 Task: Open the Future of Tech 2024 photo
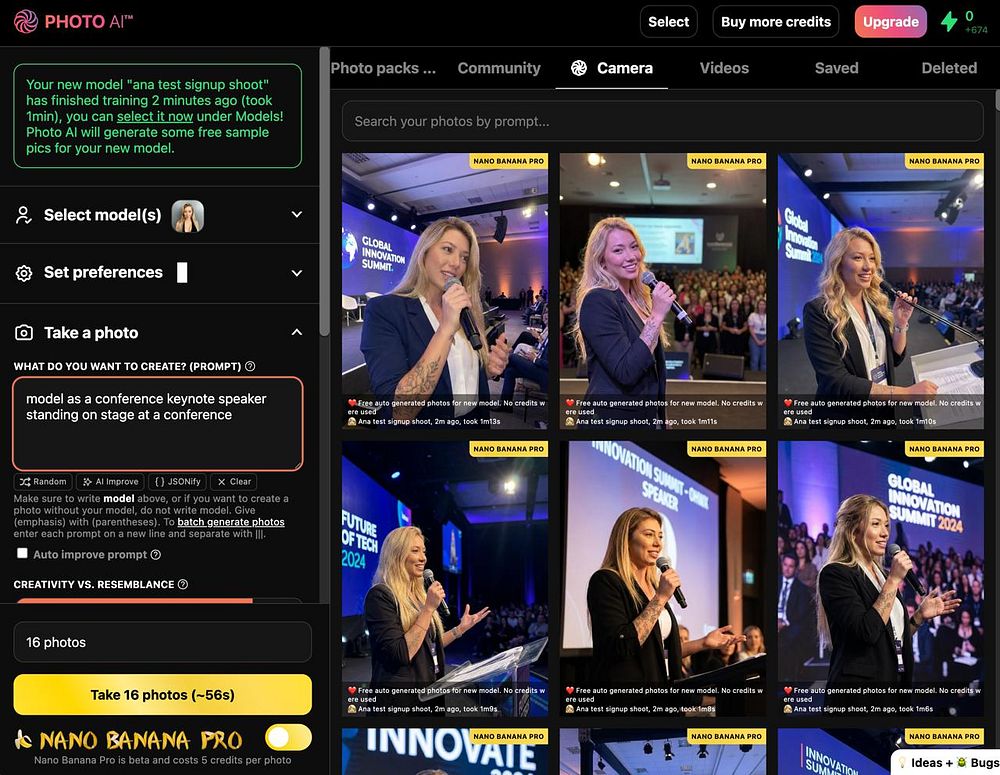pos(445,579)
